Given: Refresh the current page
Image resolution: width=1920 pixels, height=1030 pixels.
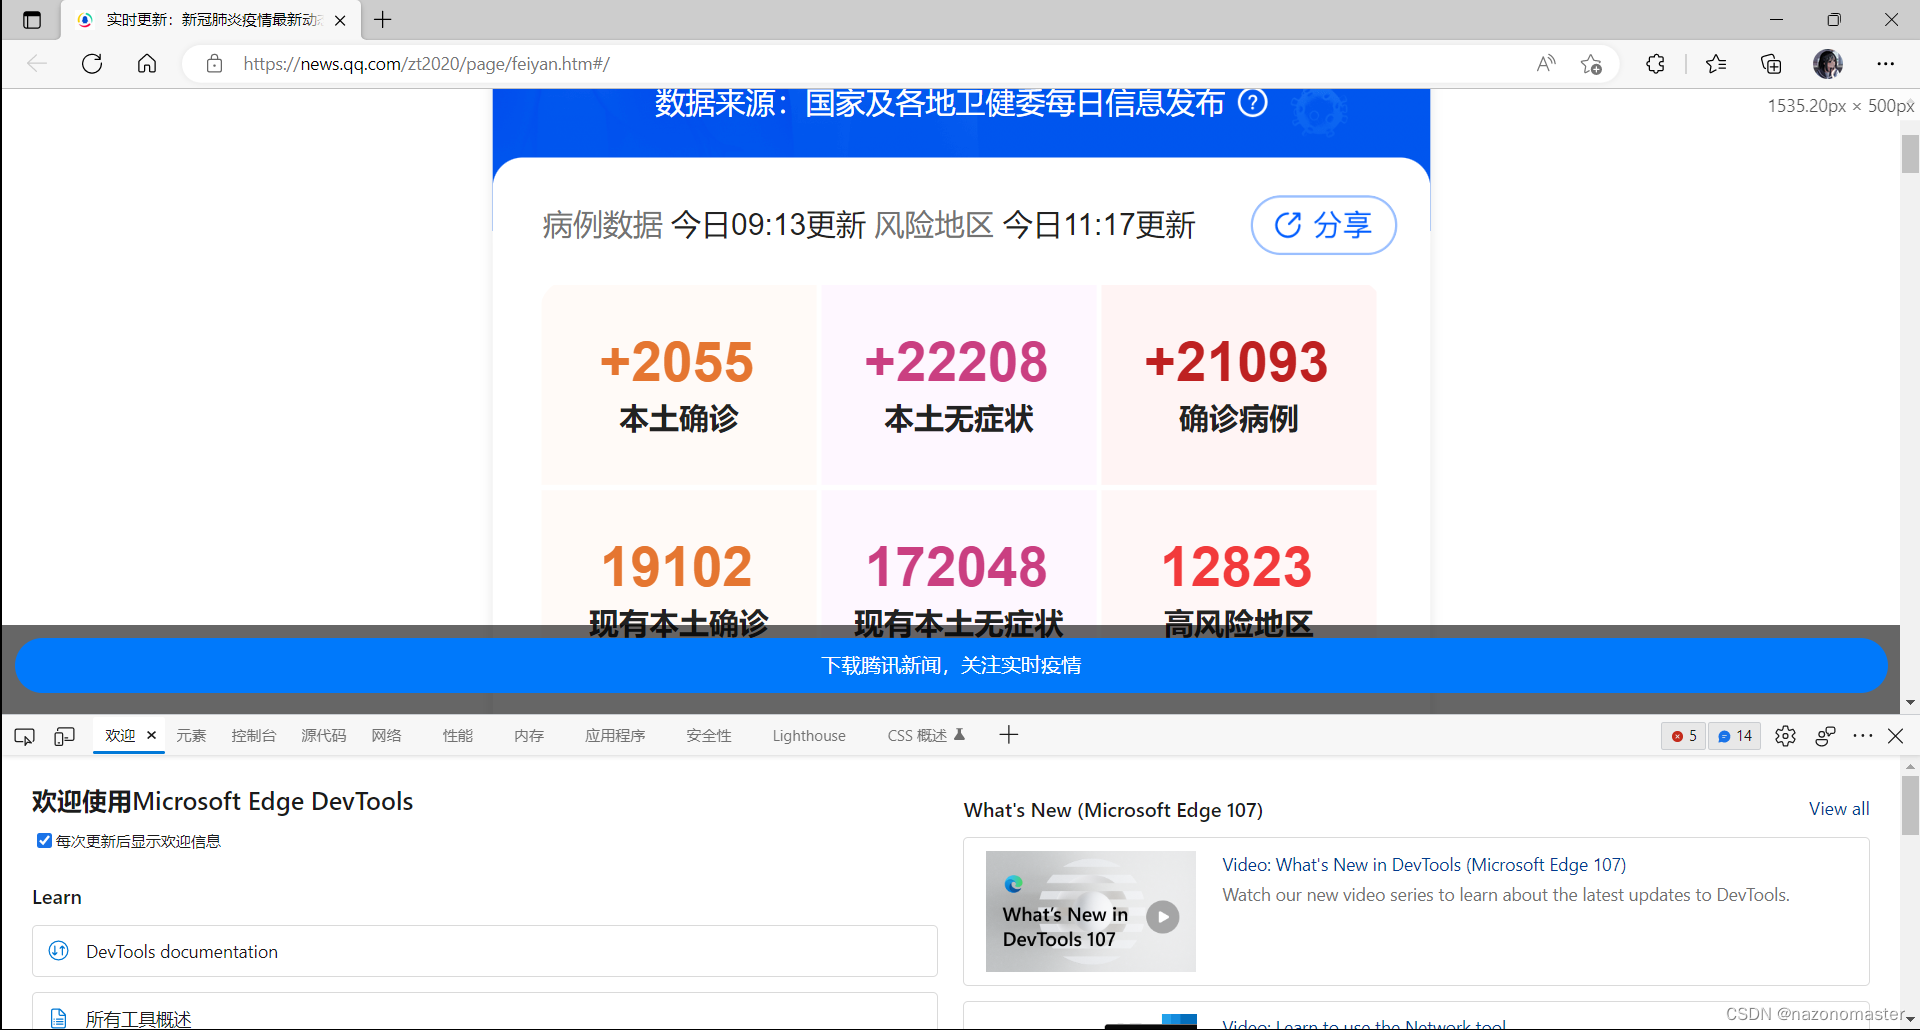Looking at the screenshot, I should 91,63.
